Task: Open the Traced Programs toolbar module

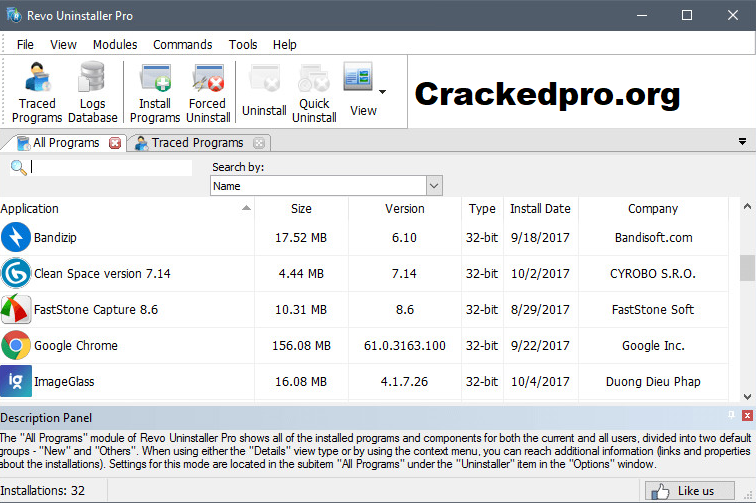Action: click(x=37, y=92)
